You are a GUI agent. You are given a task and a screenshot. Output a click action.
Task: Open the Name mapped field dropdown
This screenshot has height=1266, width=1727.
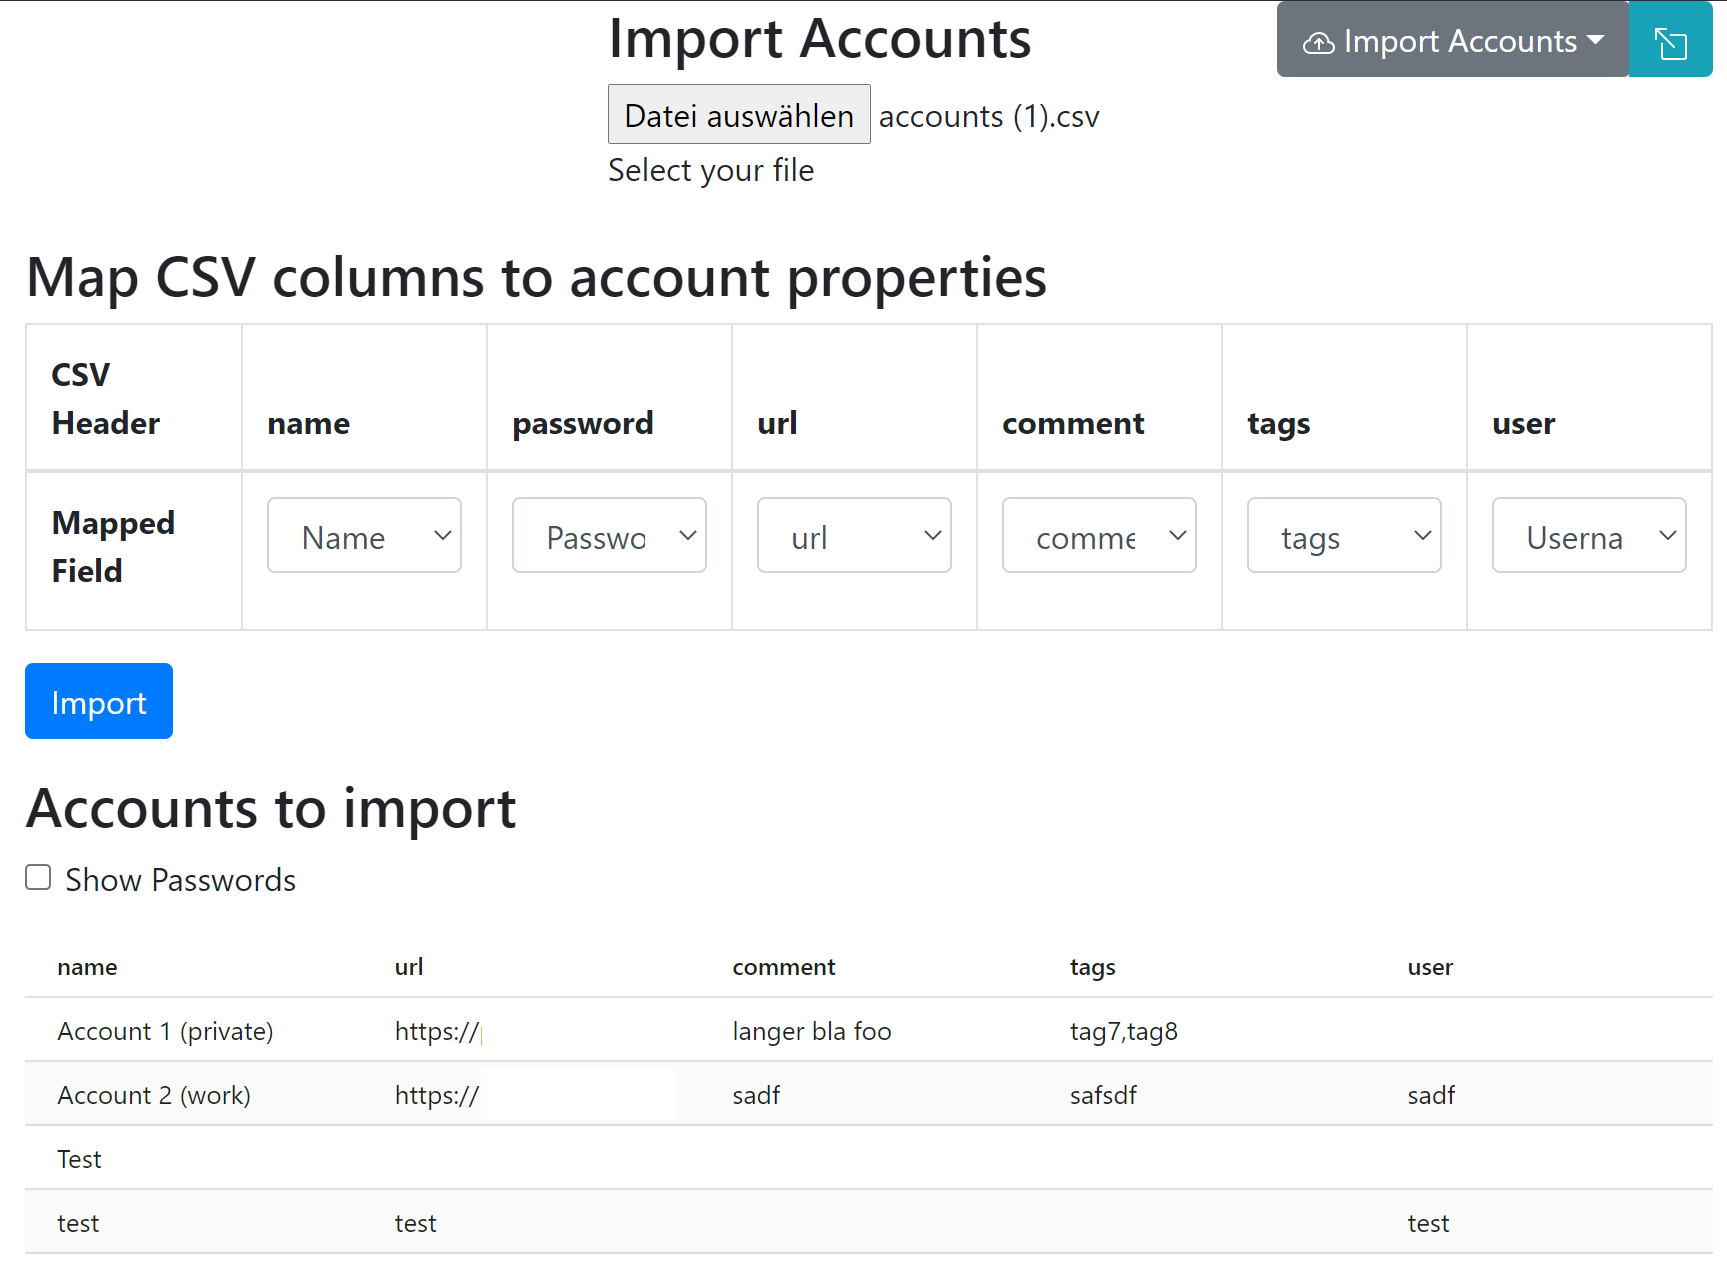click(x=364, y=536)
